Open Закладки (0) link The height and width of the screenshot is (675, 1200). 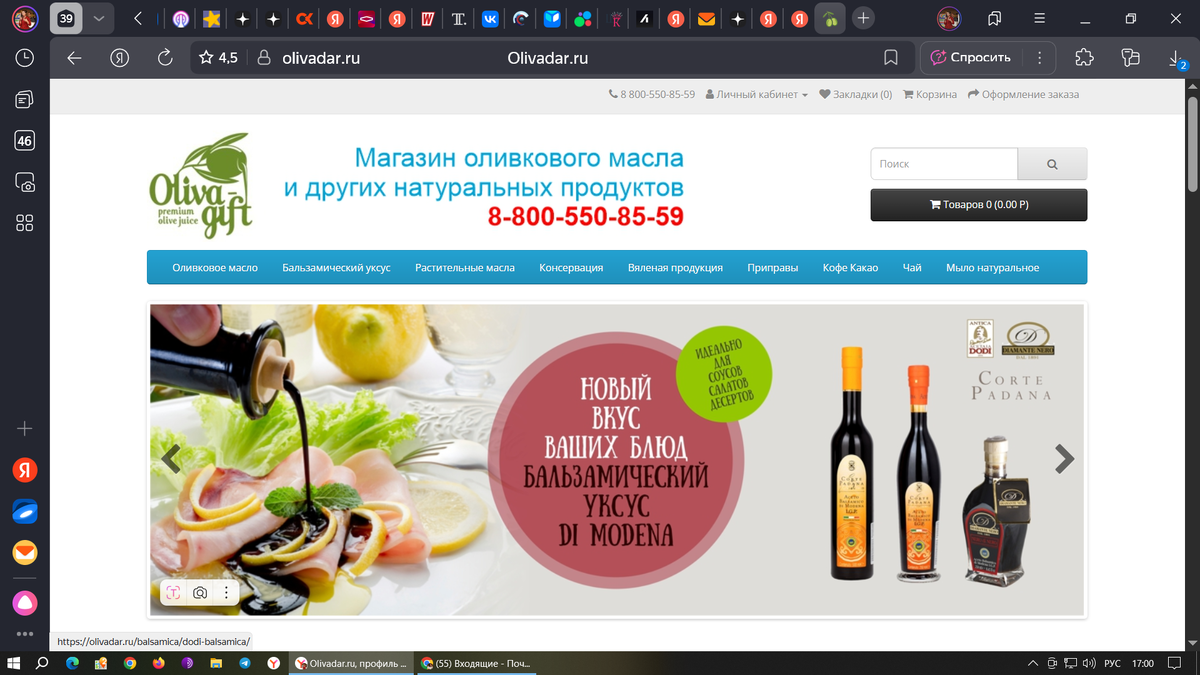coord(855,94)
